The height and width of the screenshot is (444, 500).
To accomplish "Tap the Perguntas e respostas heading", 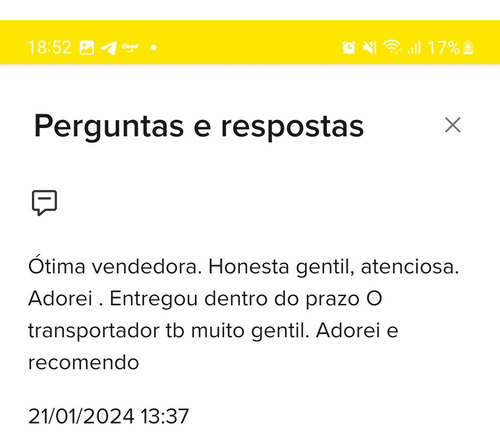I will tap(199, 127).
